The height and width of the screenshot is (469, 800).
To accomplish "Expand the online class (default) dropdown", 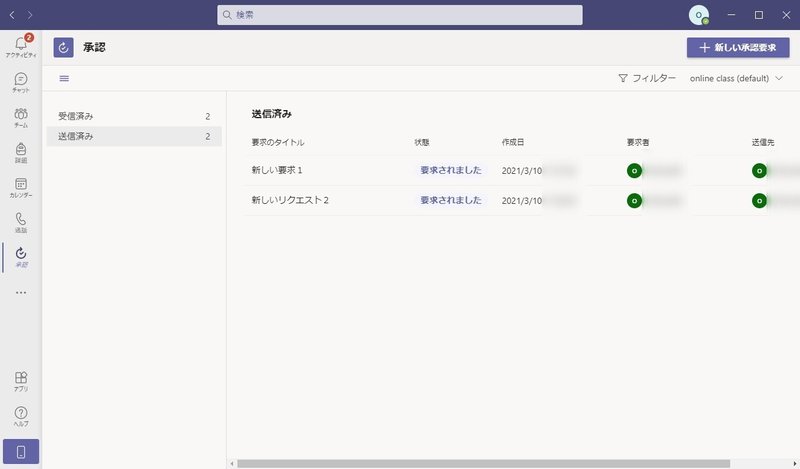I will click(736, 78).
